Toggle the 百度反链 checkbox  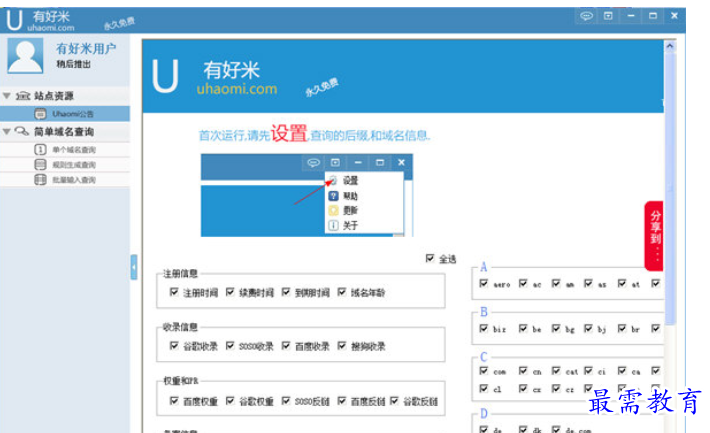[342, 401]
